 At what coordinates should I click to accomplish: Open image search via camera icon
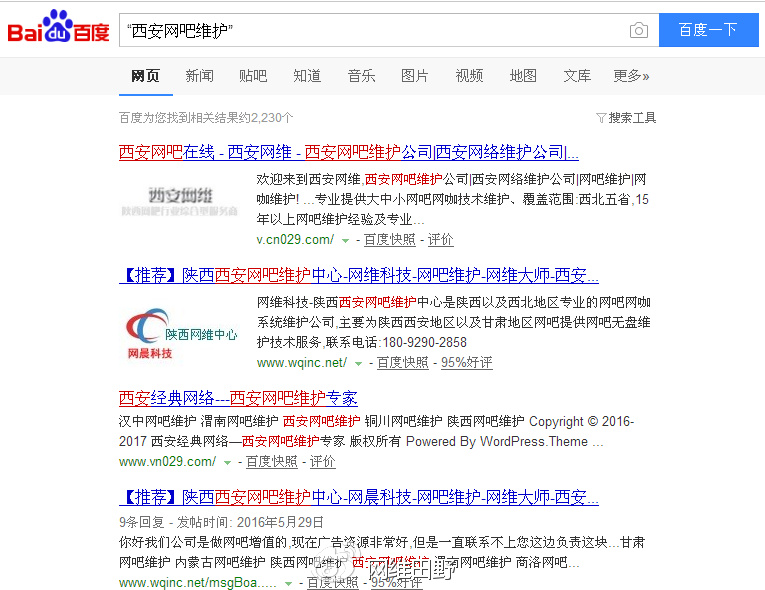pyautogui.click(x=639, y=30)
